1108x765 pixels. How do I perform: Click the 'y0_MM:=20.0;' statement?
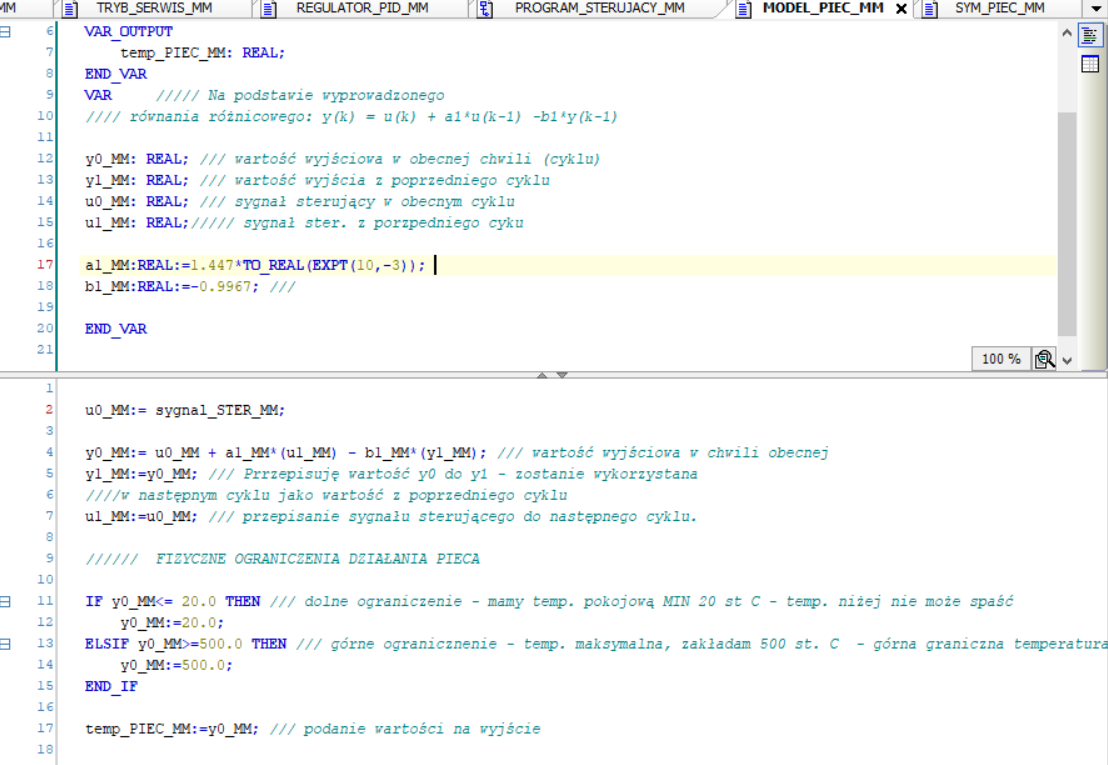172,622
